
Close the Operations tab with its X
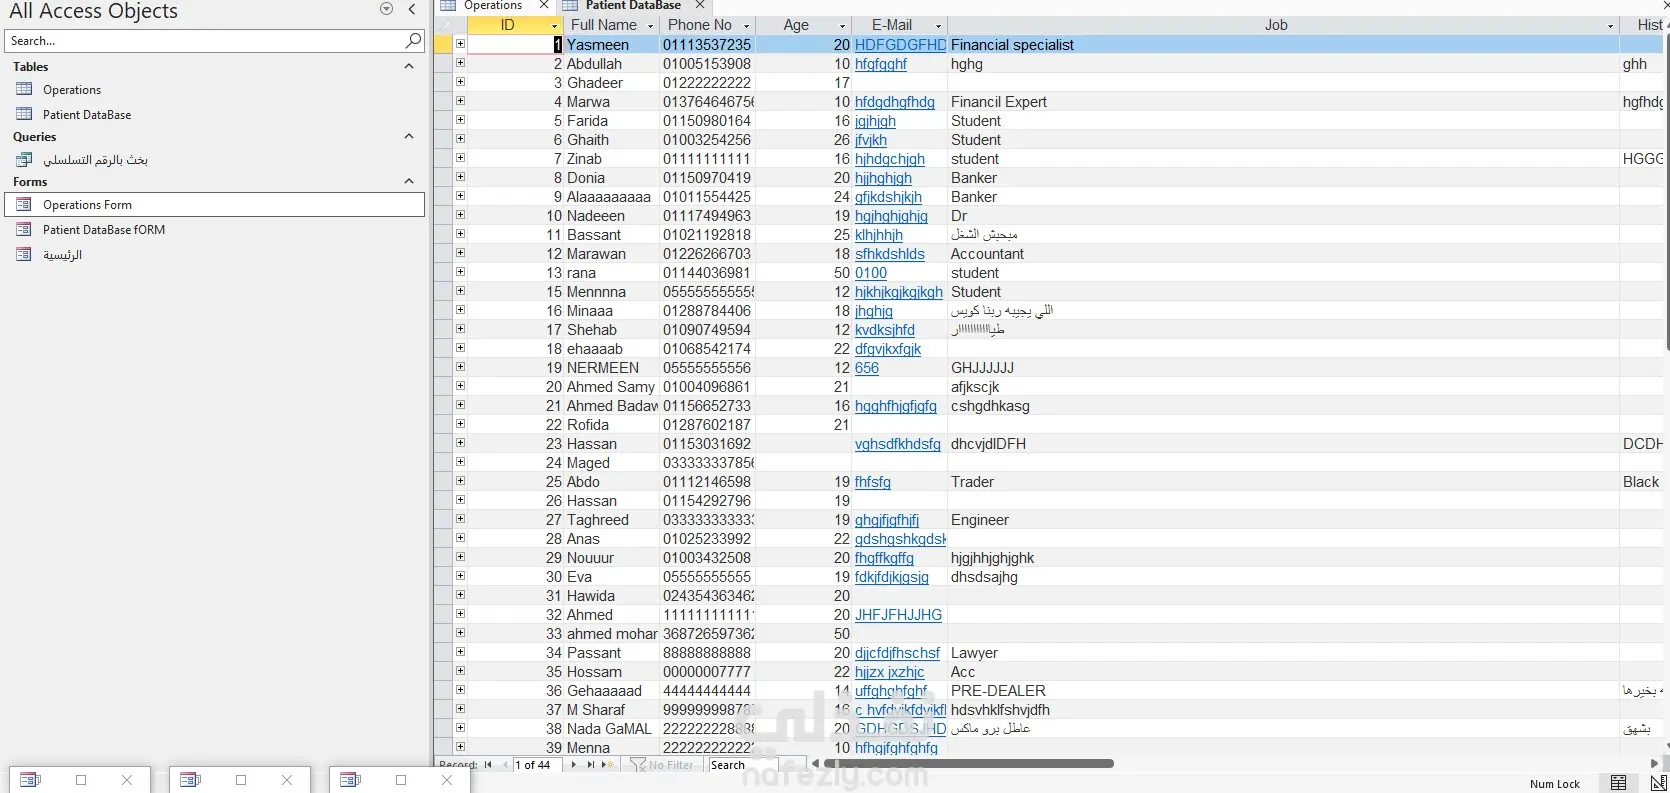coord(544,5)
